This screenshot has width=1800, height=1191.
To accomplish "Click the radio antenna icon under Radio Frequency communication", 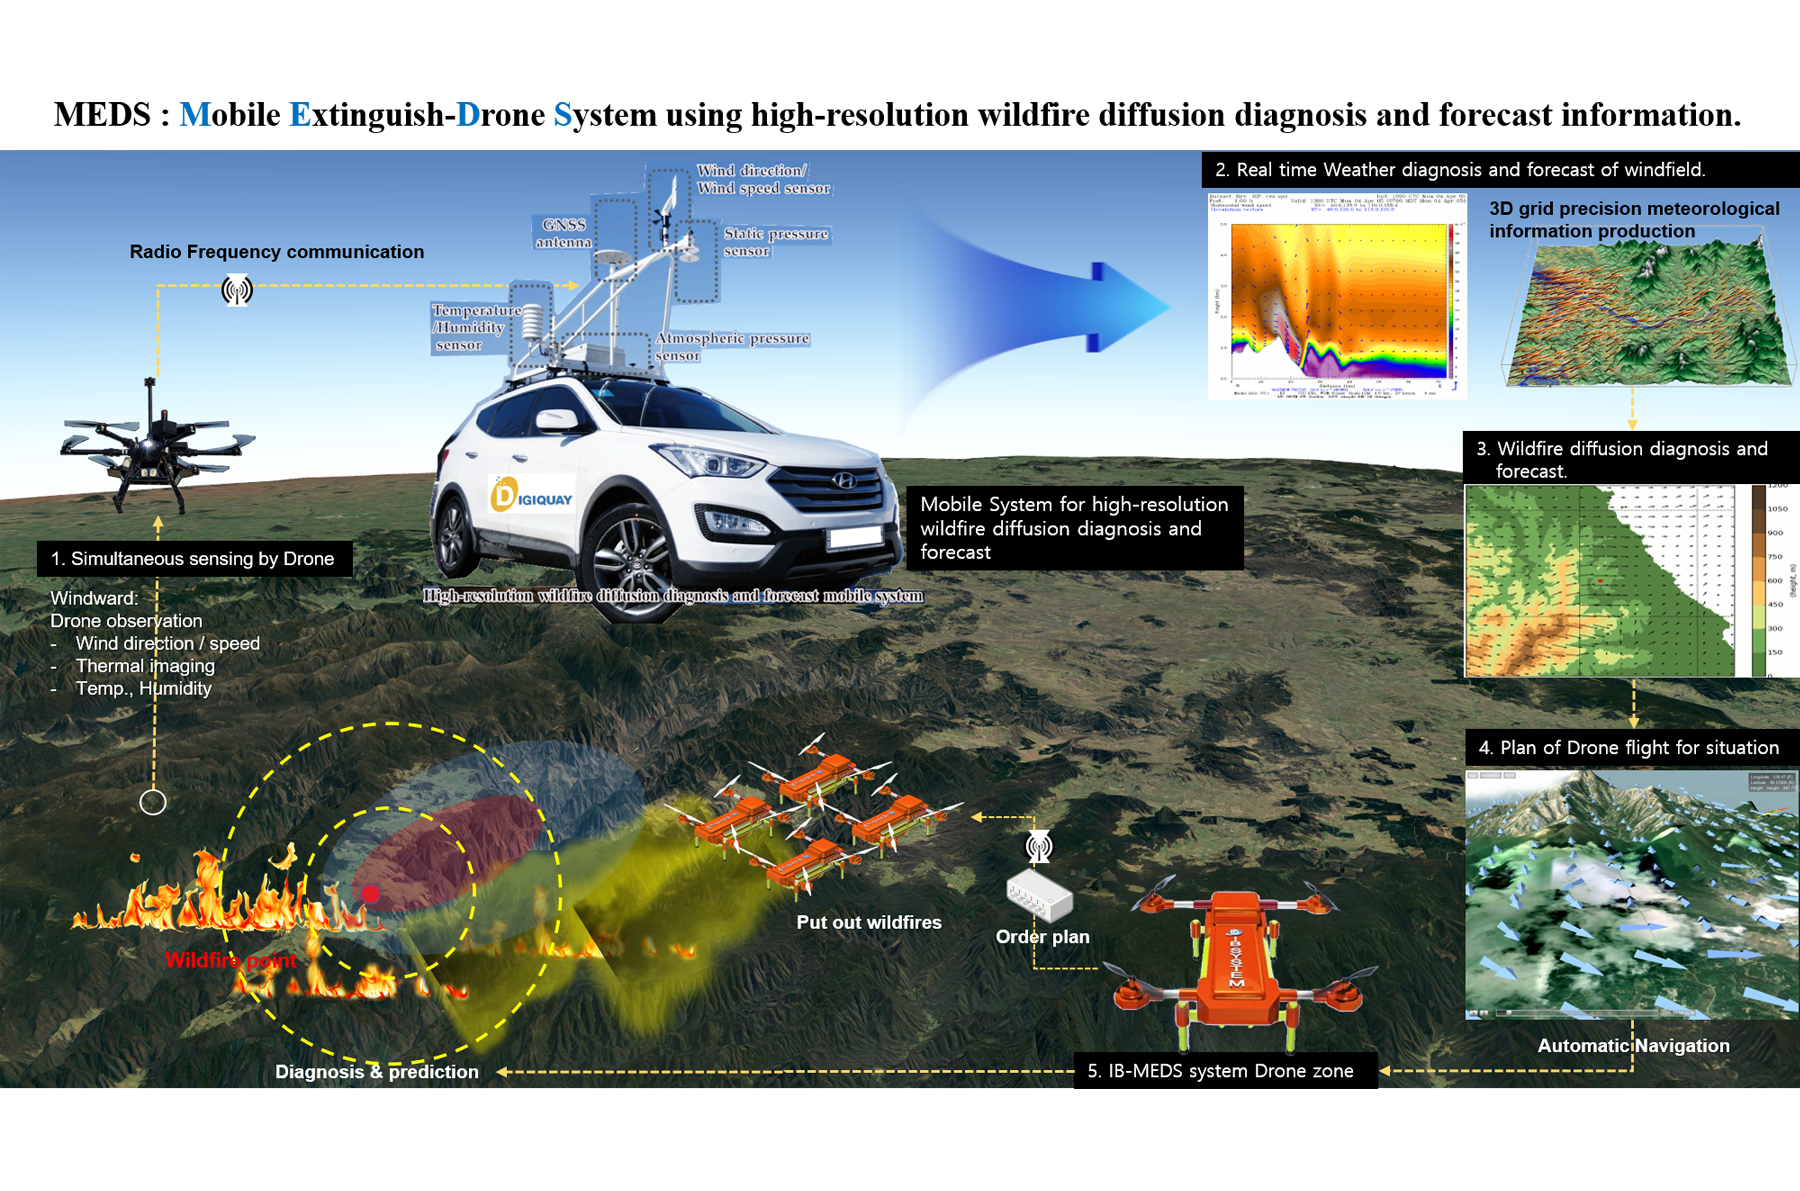I will (x=237, y=290).
